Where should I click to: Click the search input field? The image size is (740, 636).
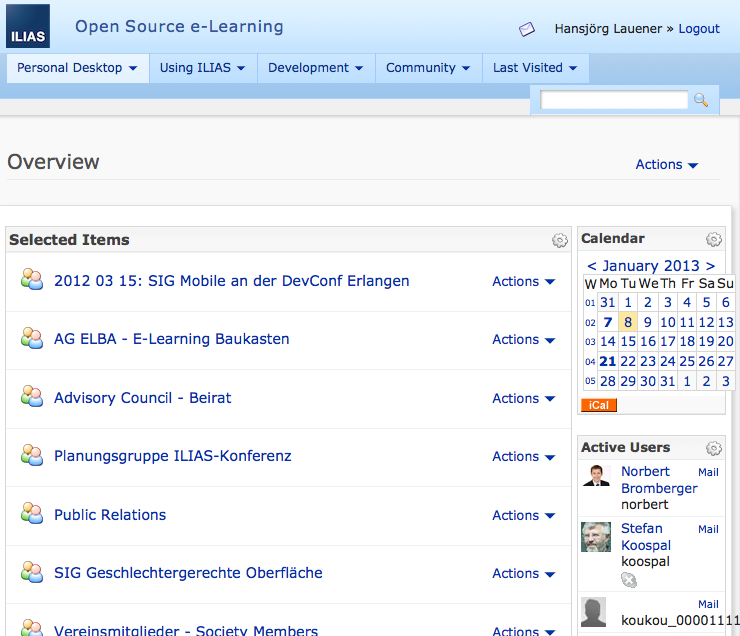click(614, 100)
